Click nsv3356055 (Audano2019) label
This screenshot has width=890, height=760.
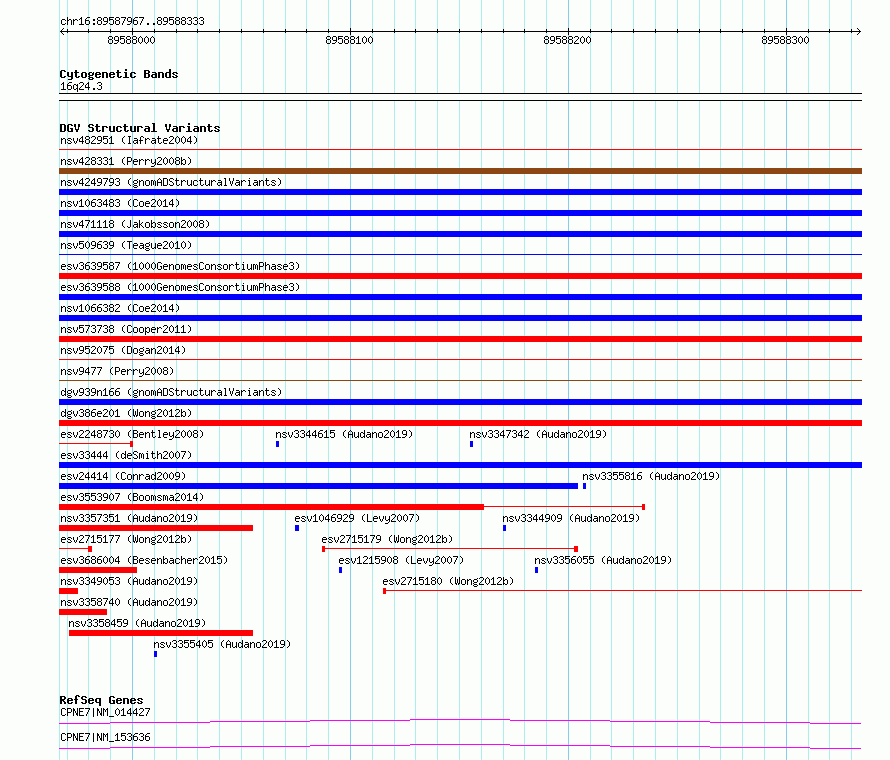(603, 560)
